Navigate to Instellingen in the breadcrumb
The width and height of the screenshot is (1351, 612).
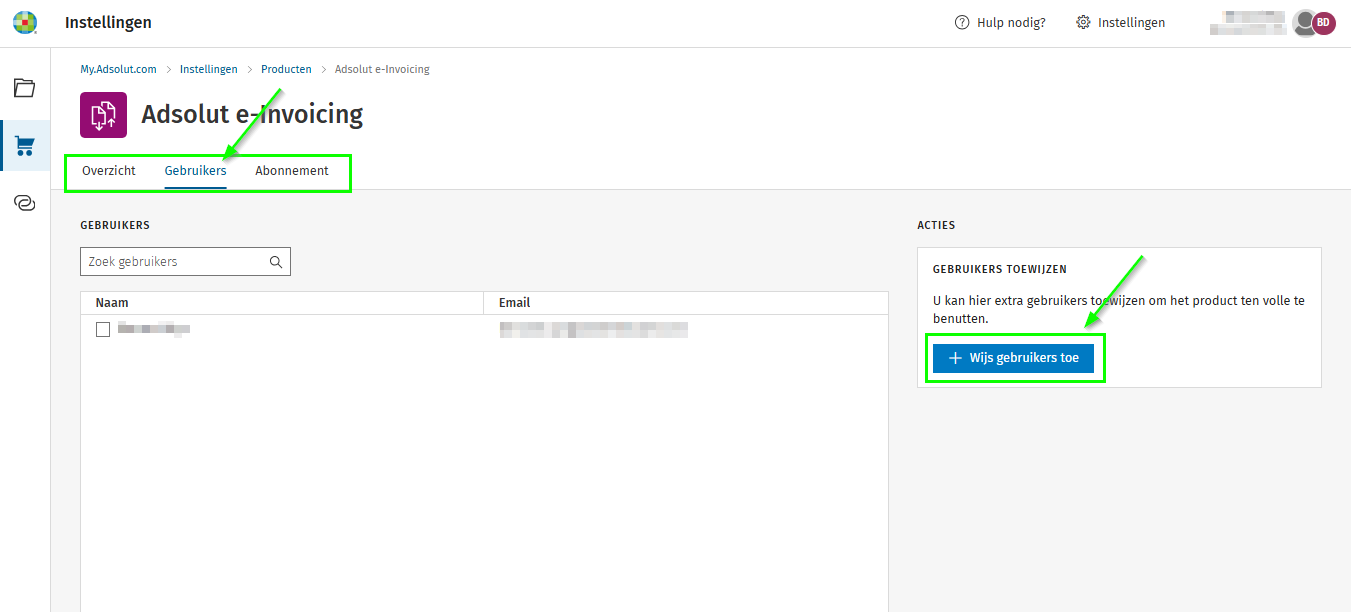(209, 70)
